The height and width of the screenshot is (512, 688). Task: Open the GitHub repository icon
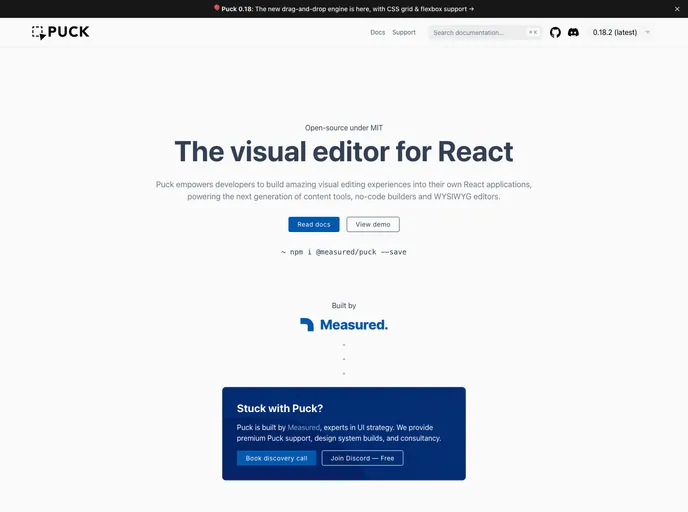(555, 32)
